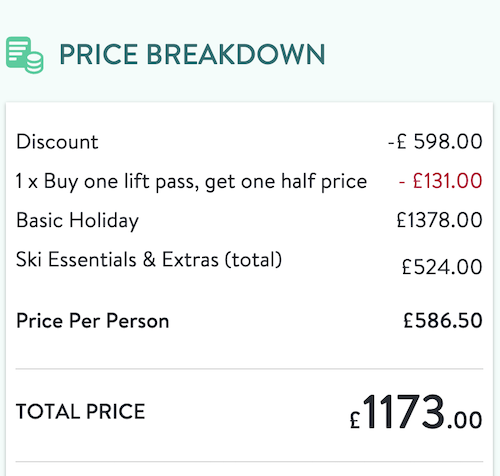The height and width of the screenshot is (476, 500).
Task: Click the TOTAL PRICE label
Action: pyautogui.click(x=80, y=411)
